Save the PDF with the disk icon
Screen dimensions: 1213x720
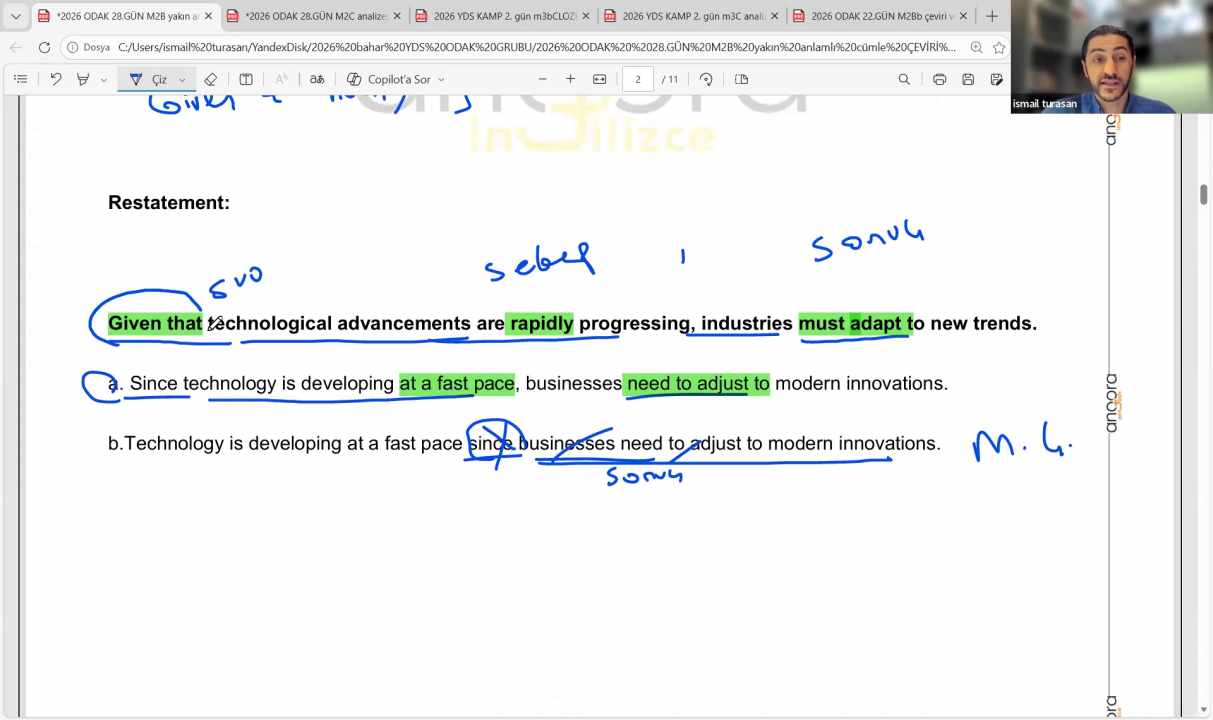tap(968, 79)
